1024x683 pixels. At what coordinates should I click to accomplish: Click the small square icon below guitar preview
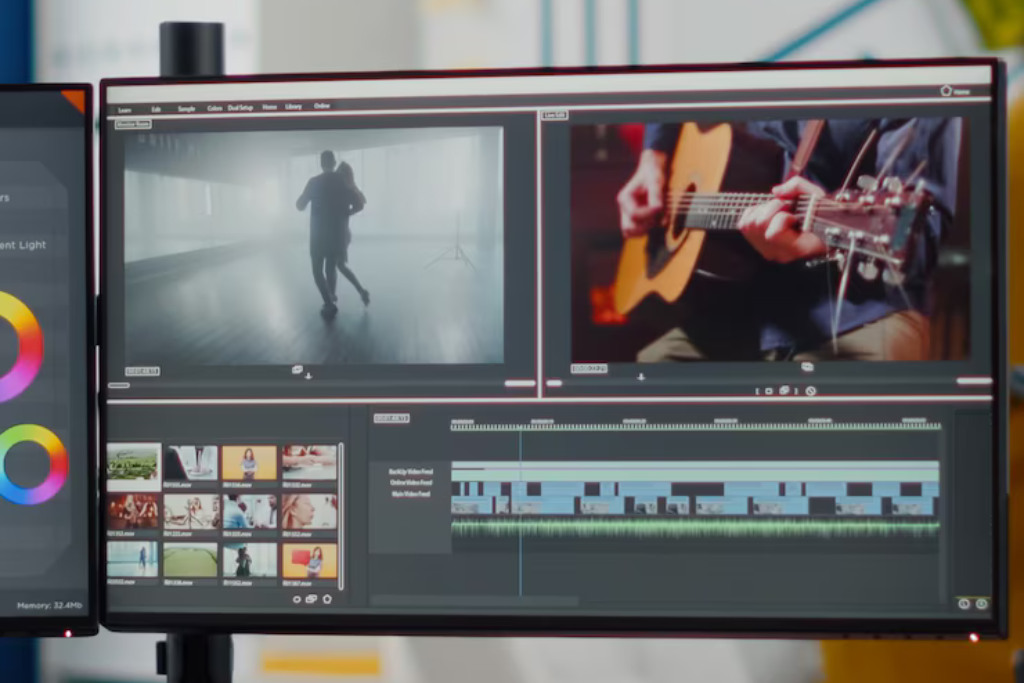click(x=769, y=391)
